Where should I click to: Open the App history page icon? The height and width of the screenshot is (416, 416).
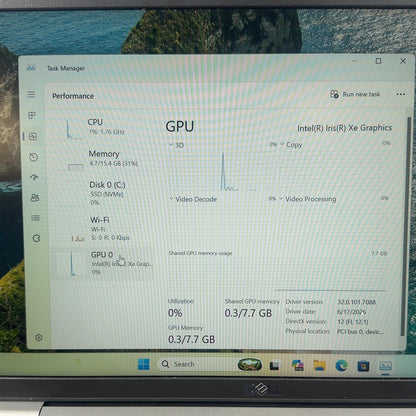coord(34,157)
